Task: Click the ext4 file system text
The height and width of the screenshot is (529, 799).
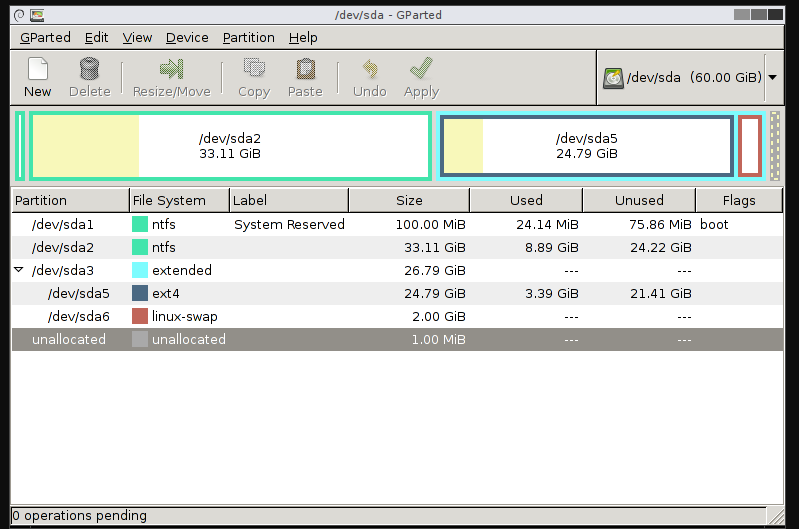Action: click(166, 293)
